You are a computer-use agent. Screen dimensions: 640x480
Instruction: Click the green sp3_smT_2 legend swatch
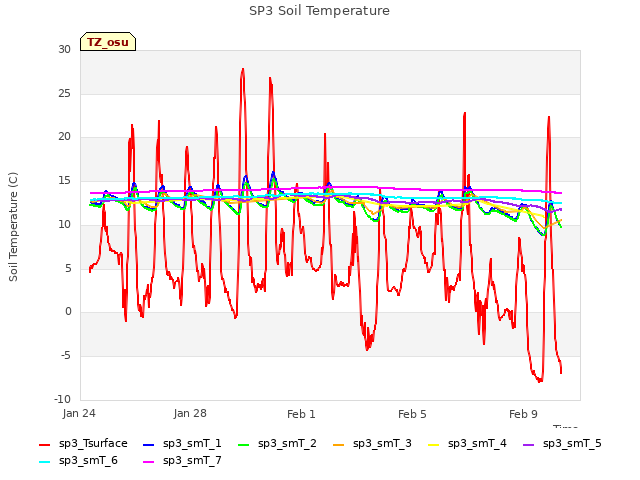(x=244, y=444)
